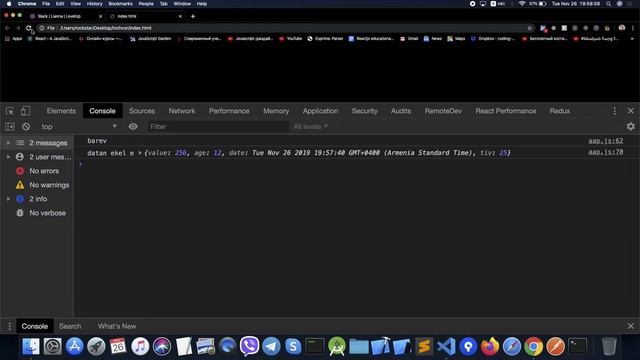Expand the '2 messages' sidebar group
640x360 pixels.
click(x=8, y=143)
